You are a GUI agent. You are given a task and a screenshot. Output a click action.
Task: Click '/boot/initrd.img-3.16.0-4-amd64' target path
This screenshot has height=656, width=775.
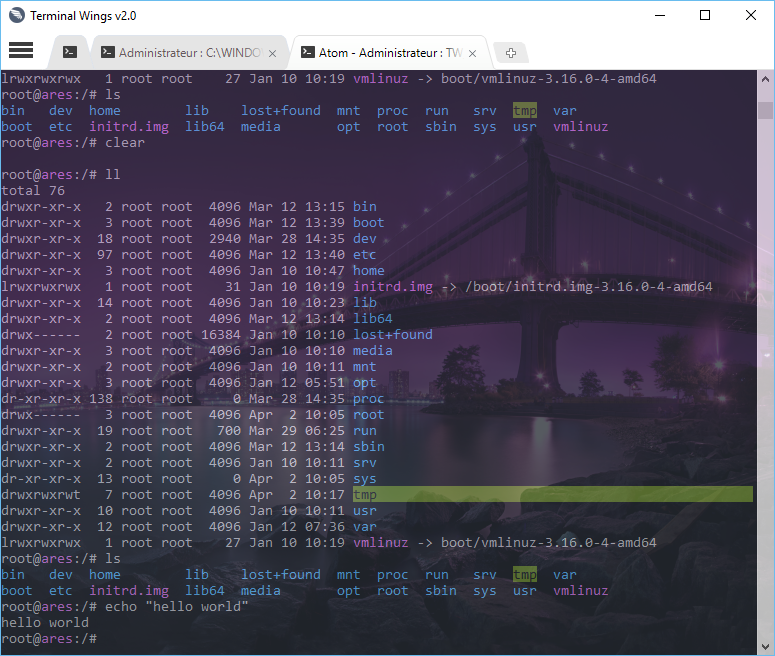(x=589, y=287)
